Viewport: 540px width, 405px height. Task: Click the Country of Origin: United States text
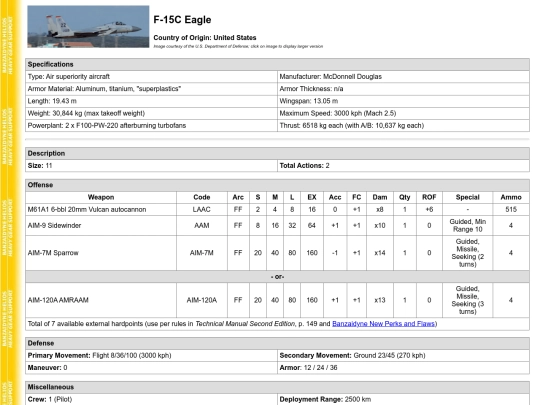click(x=205, y=38)
